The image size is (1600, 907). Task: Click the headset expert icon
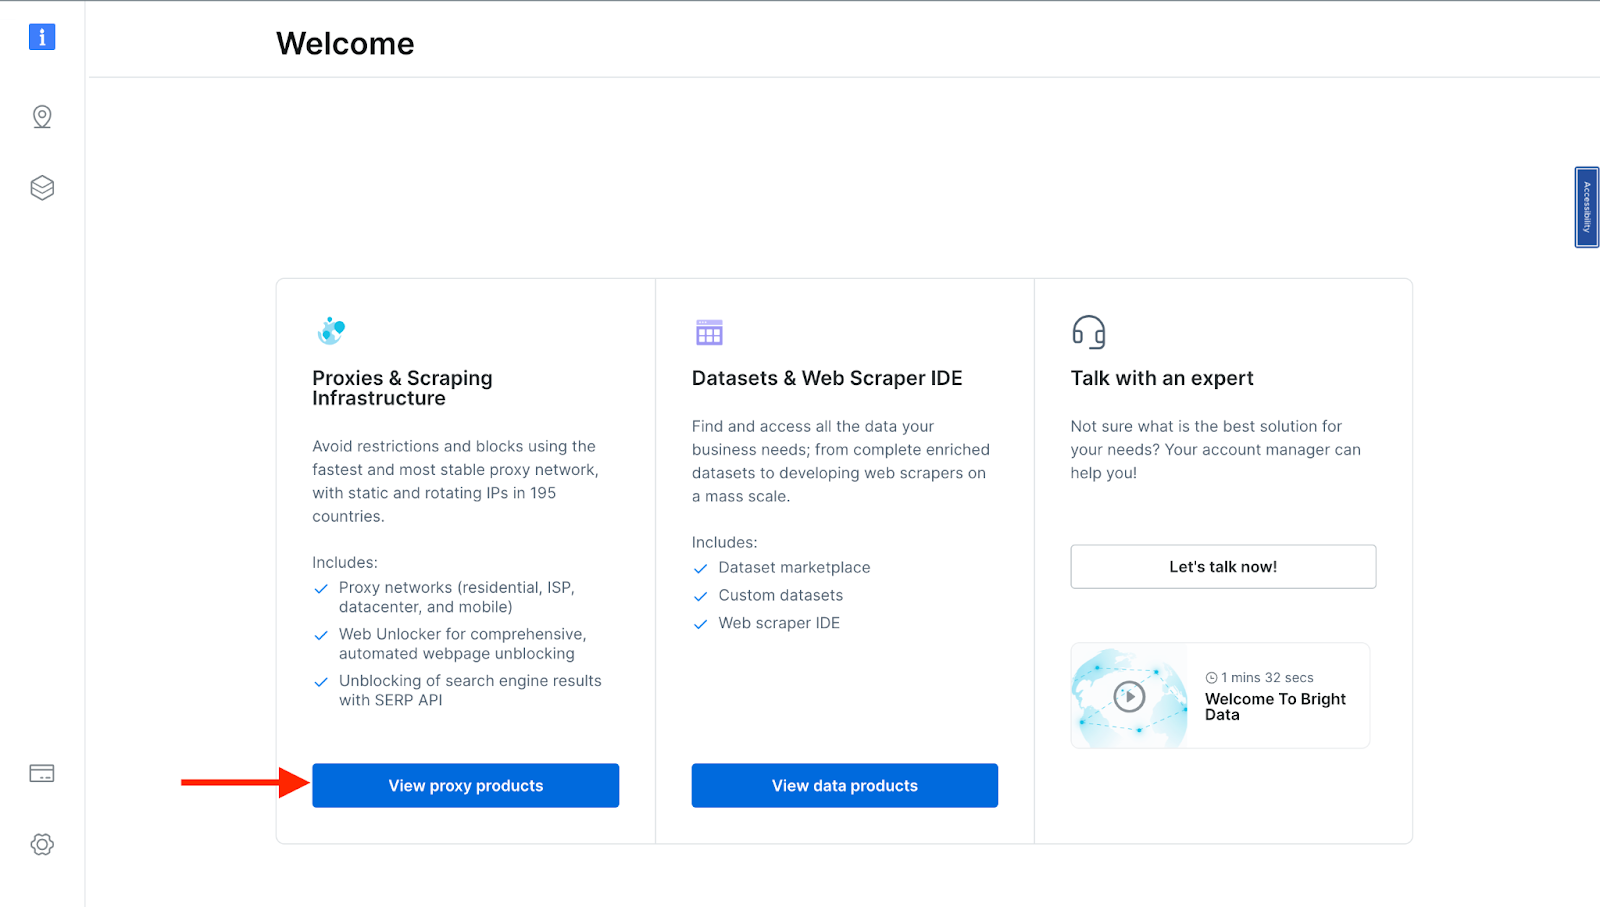[x=1088, y=332]
